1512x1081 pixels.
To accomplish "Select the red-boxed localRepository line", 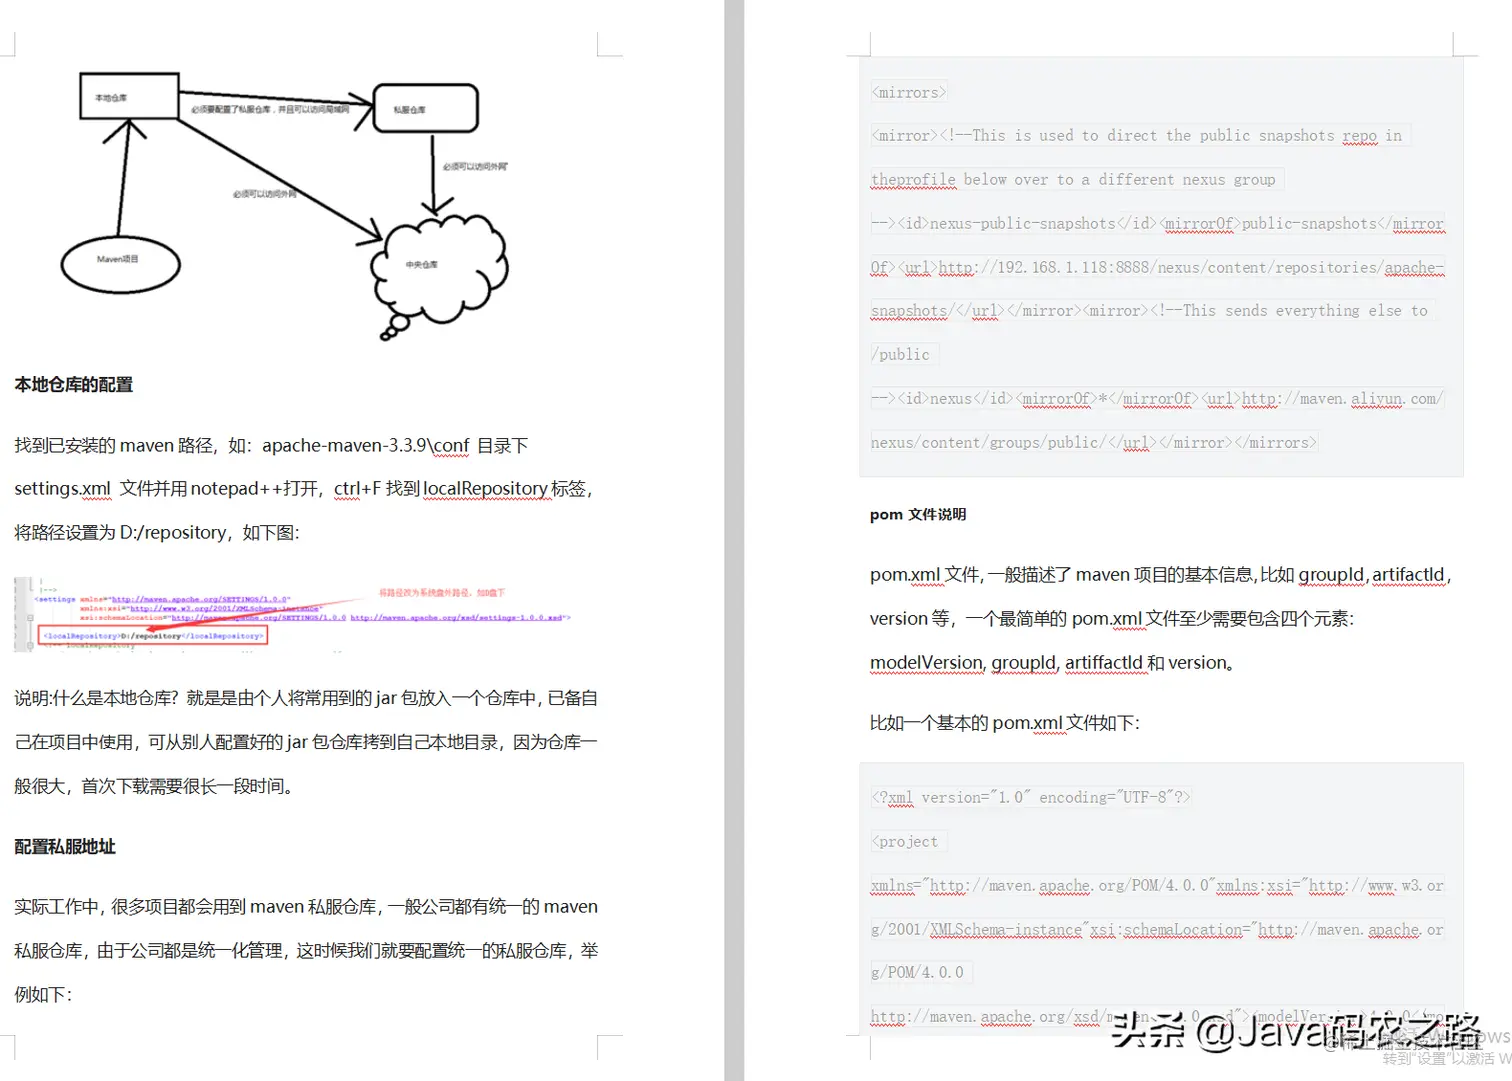I will pyautogui.click(x=150, y=636).
